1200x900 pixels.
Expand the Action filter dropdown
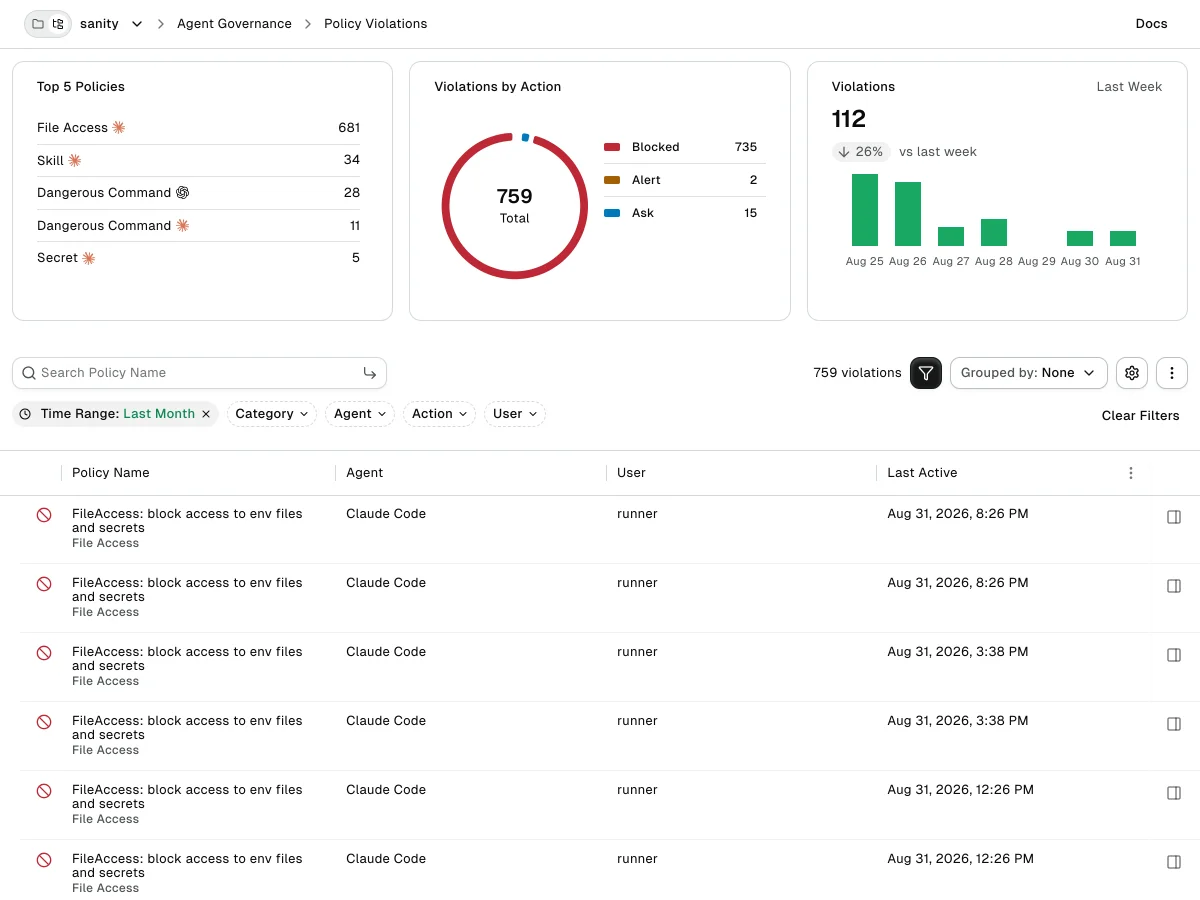439,414
